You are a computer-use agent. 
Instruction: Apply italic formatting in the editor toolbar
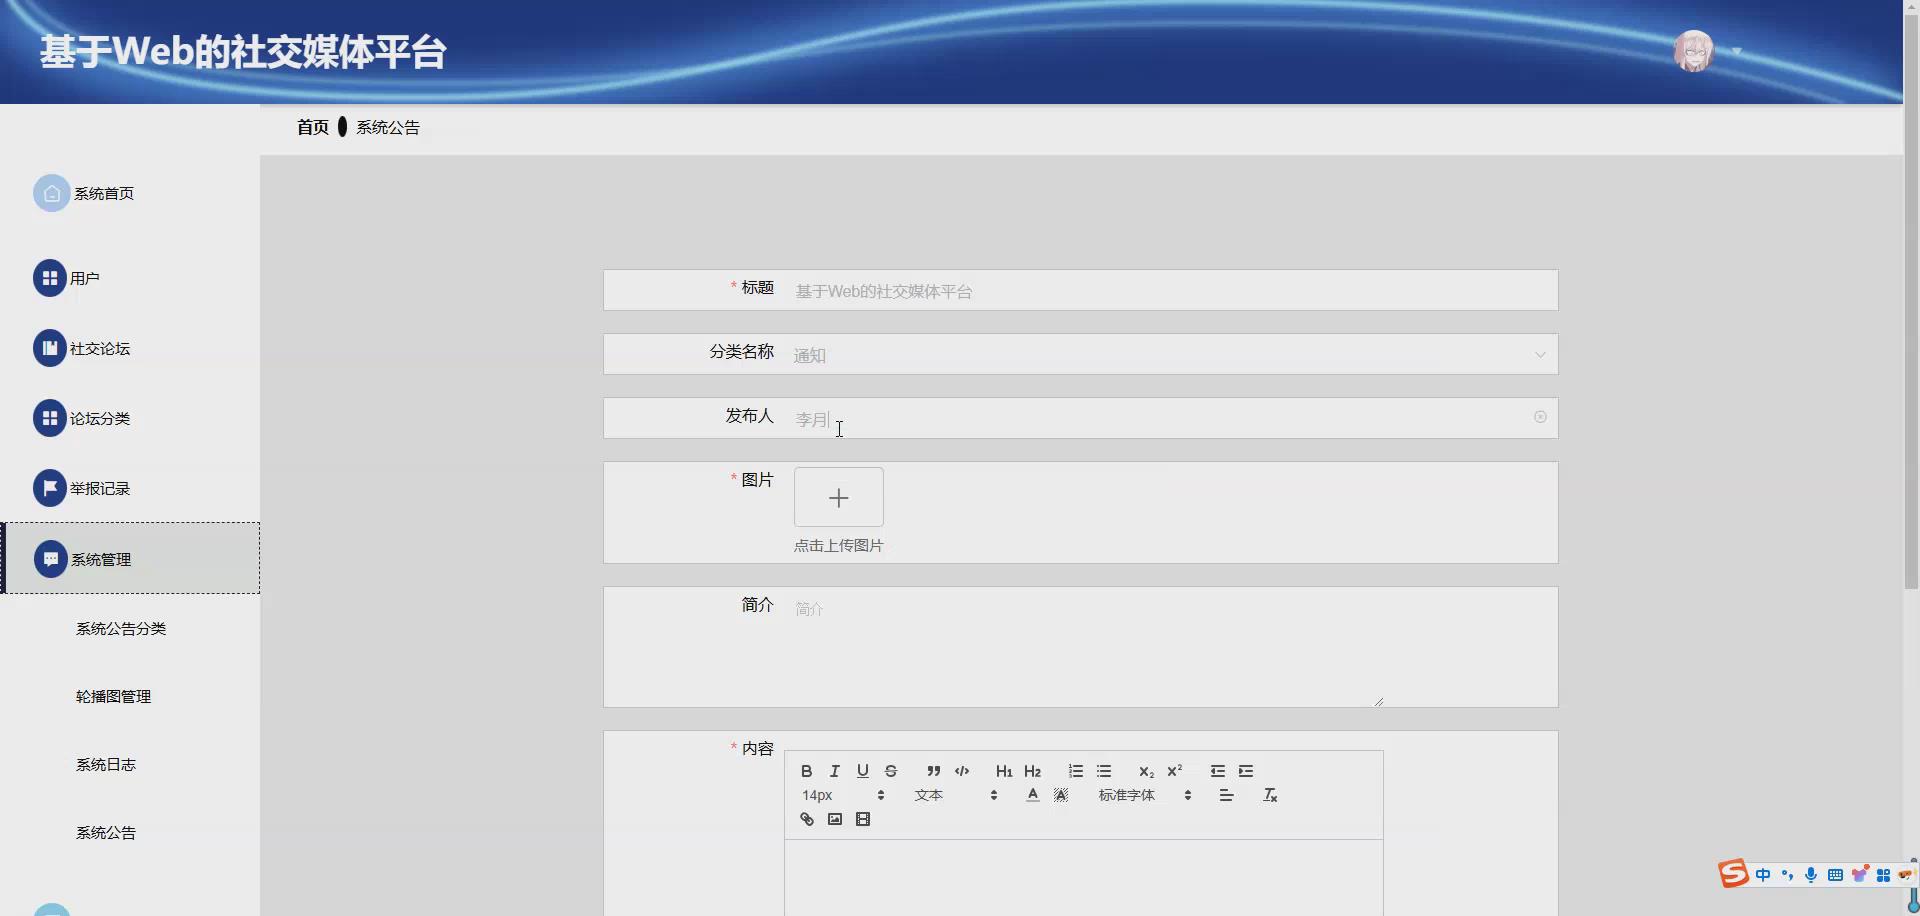[x=834, y=770]
